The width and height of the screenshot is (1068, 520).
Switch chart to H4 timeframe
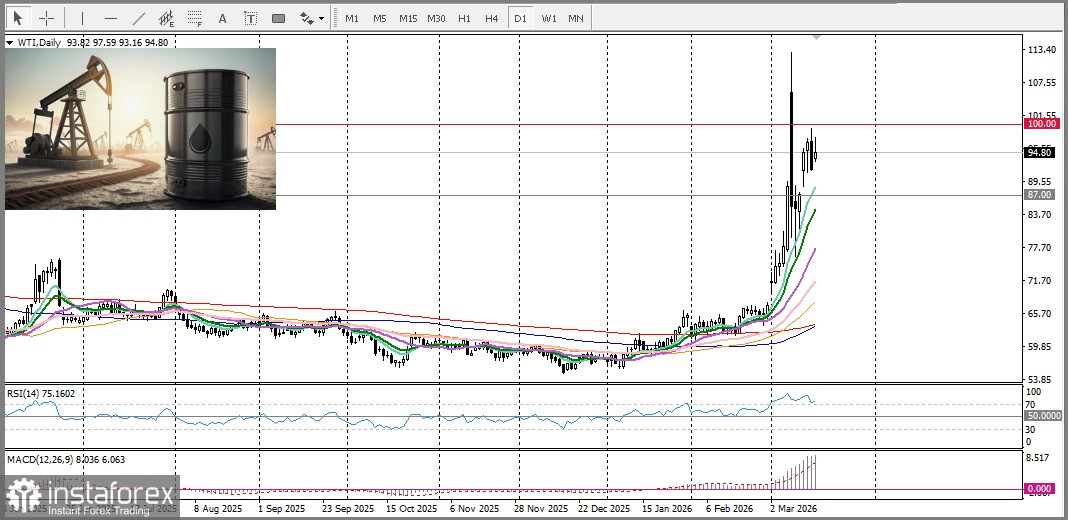pyautogui.click(x=492, y=18)
